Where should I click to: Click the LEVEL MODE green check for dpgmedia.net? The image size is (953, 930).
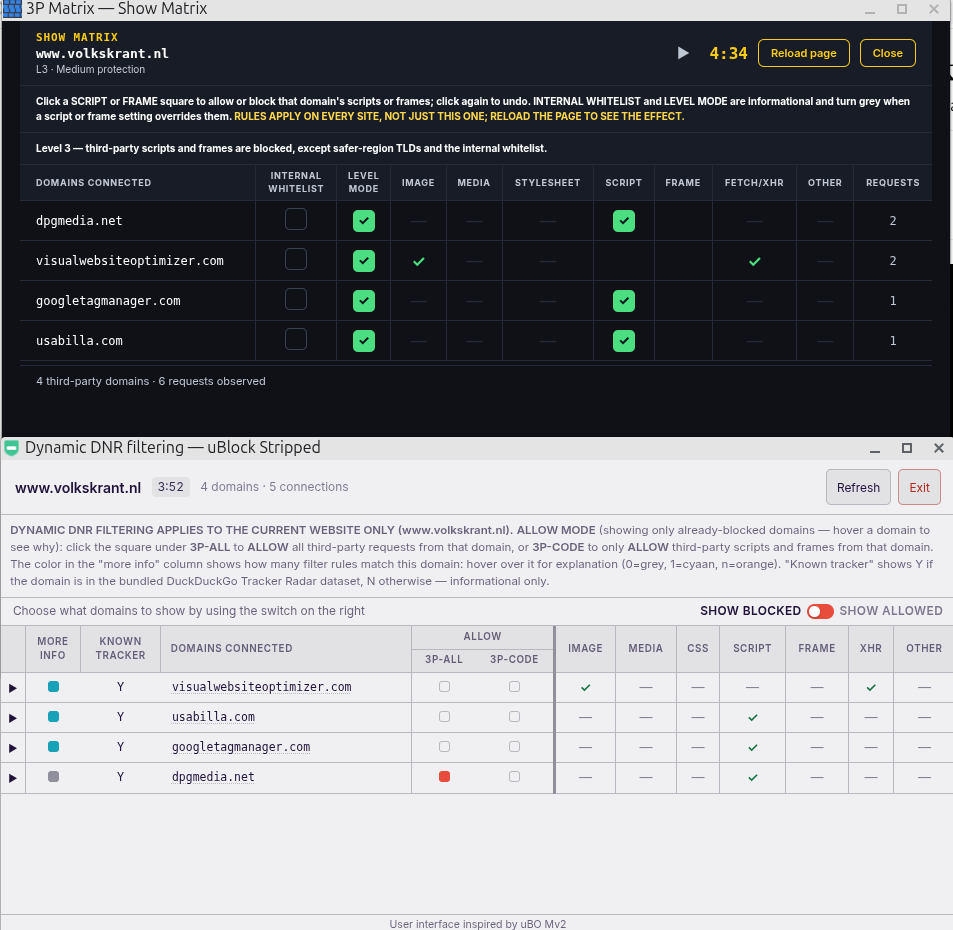pyautogui.click(x=363, y=221)
